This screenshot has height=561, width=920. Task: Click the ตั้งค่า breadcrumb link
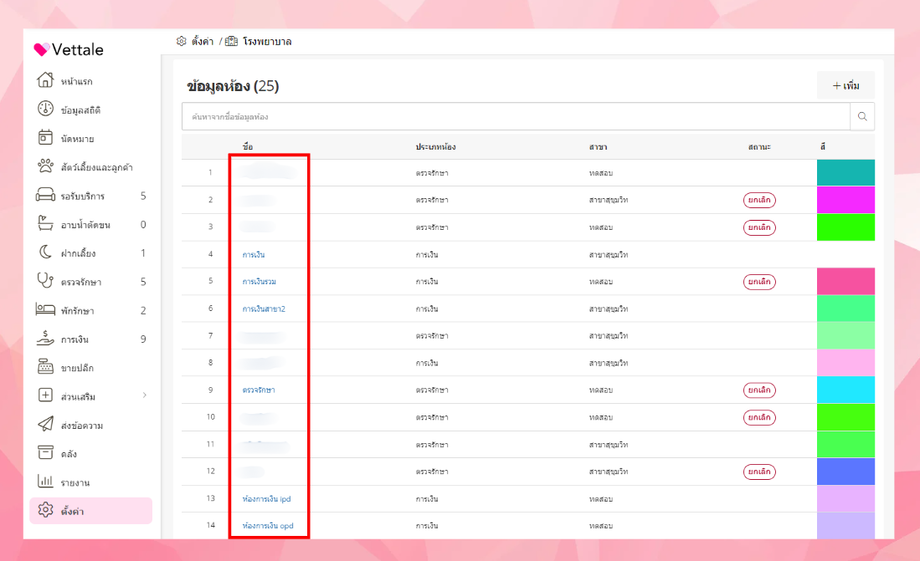(x=202, y=42)
